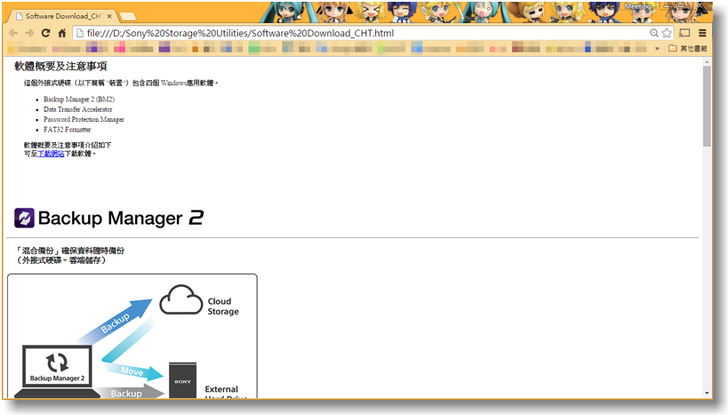This screenshot has width=728, height=415.
Task: Open the zoom magnifier icon in address bar
Action: pos(654,33)
